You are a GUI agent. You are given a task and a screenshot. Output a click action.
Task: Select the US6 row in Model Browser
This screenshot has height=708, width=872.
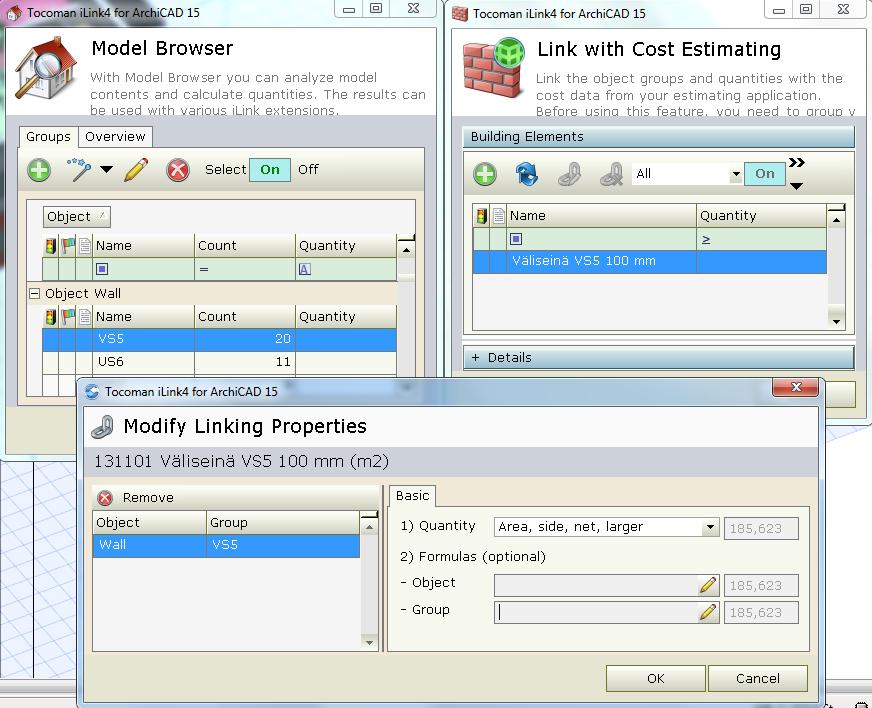(219, 362)
